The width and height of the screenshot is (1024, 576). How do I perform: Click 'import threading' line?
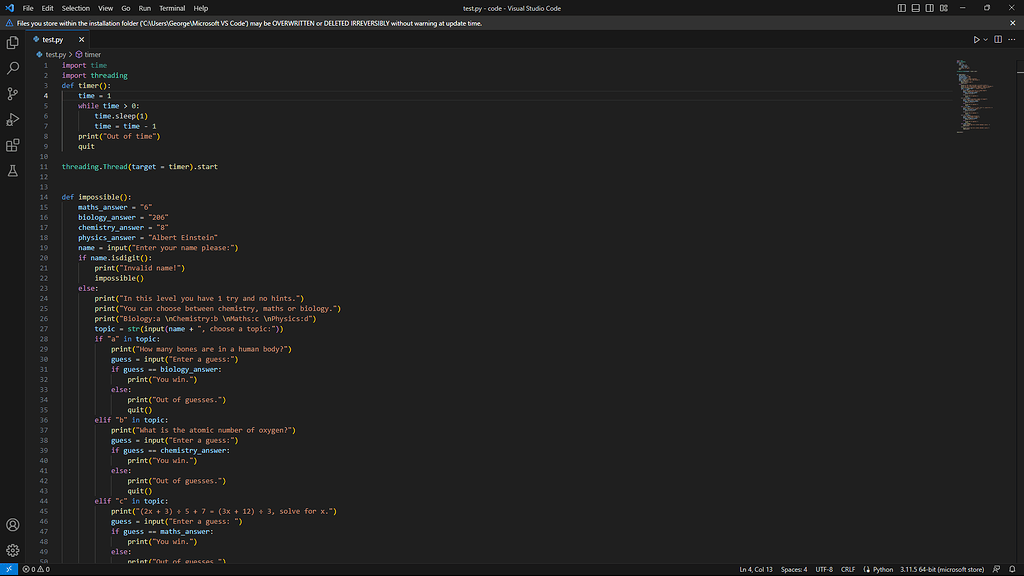[95, 76]
